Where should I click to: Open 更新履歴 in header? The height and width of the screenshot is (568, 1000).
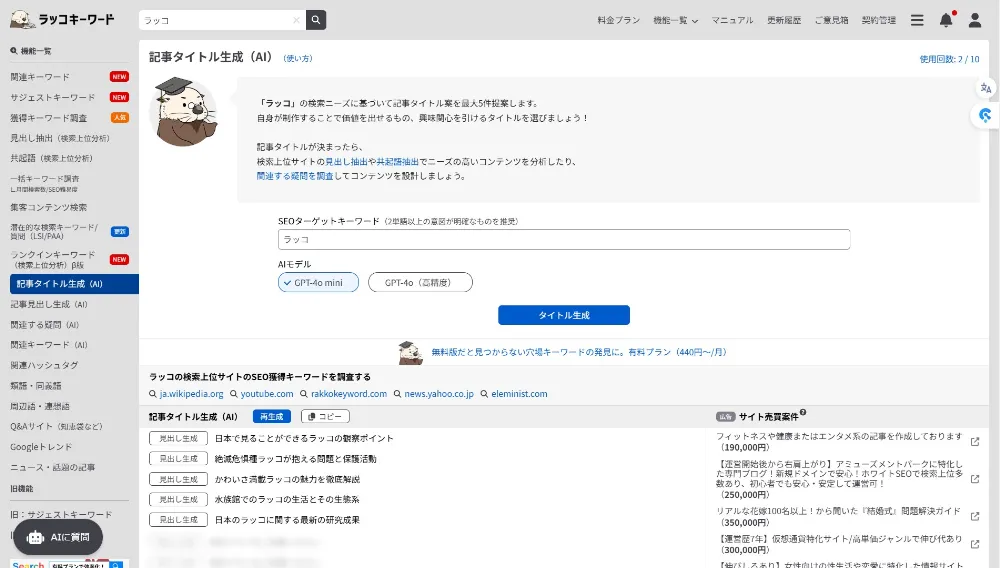(x=784, y=20)
